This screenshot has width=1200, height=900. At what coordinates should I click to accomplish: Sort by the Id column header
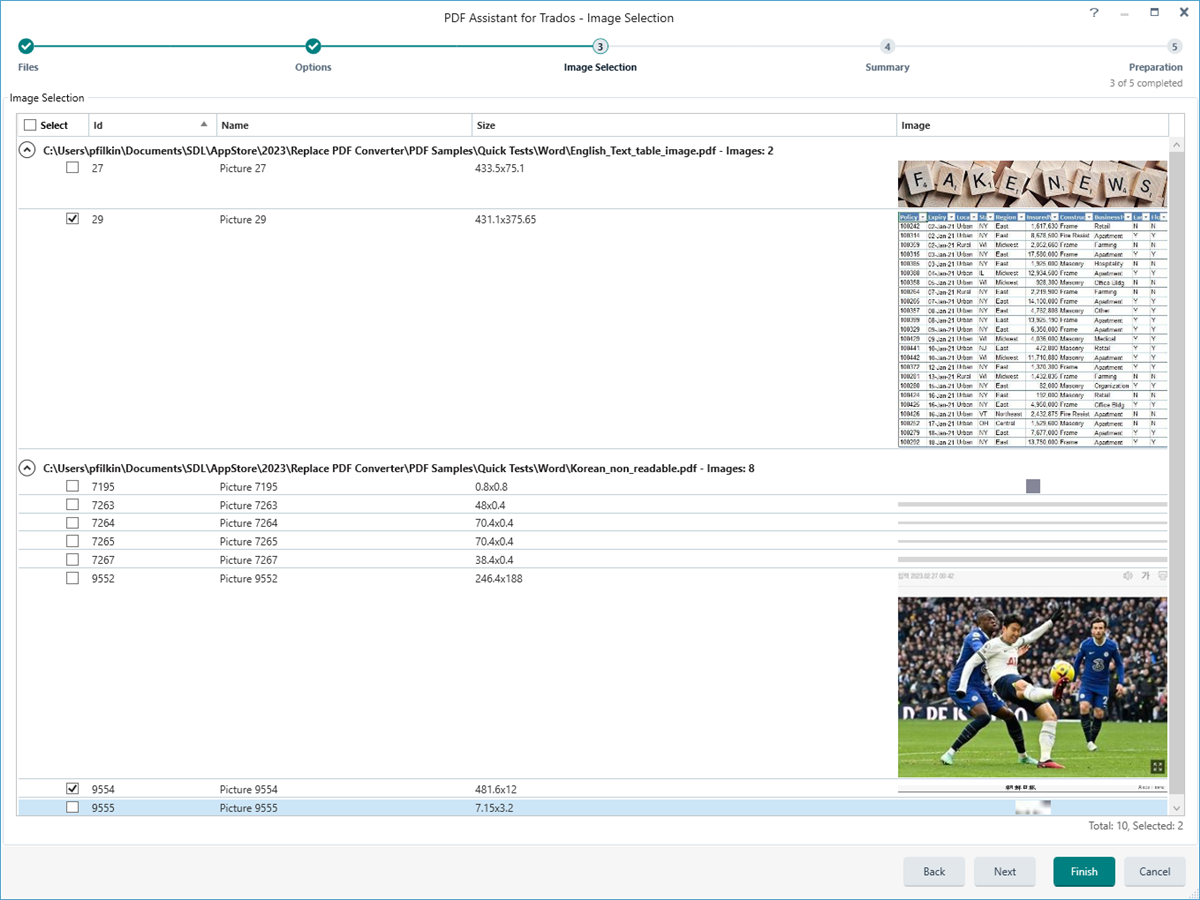151,125
